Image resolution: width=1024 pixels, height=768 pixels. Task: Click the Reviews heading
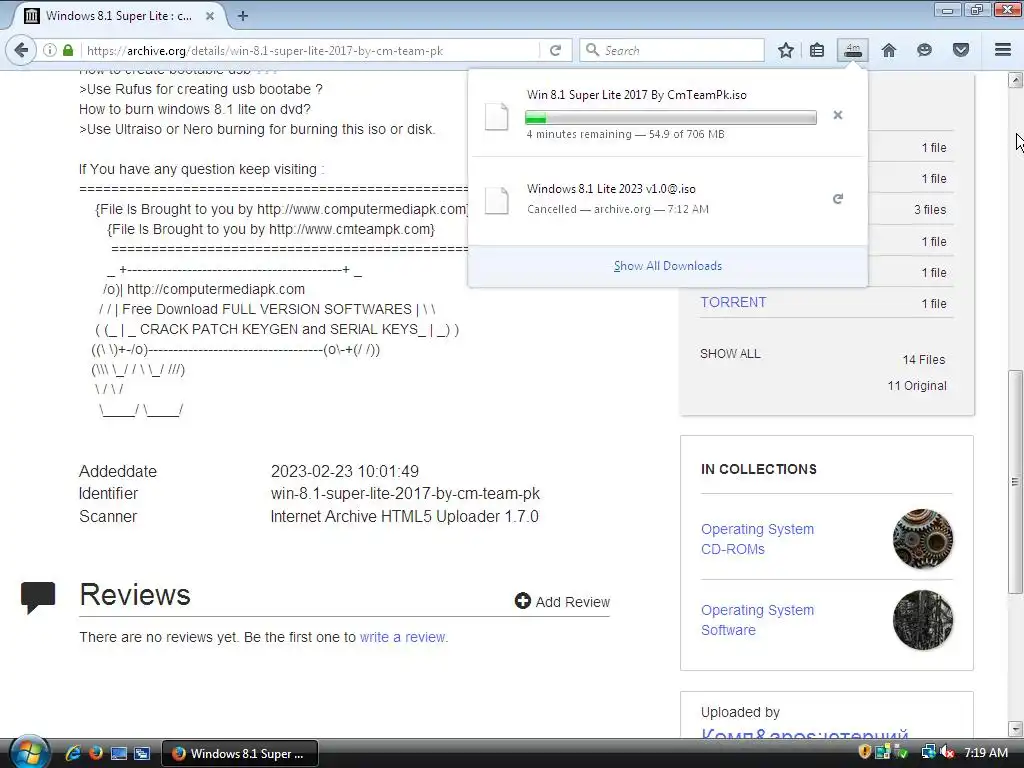[x=135, y=595]
